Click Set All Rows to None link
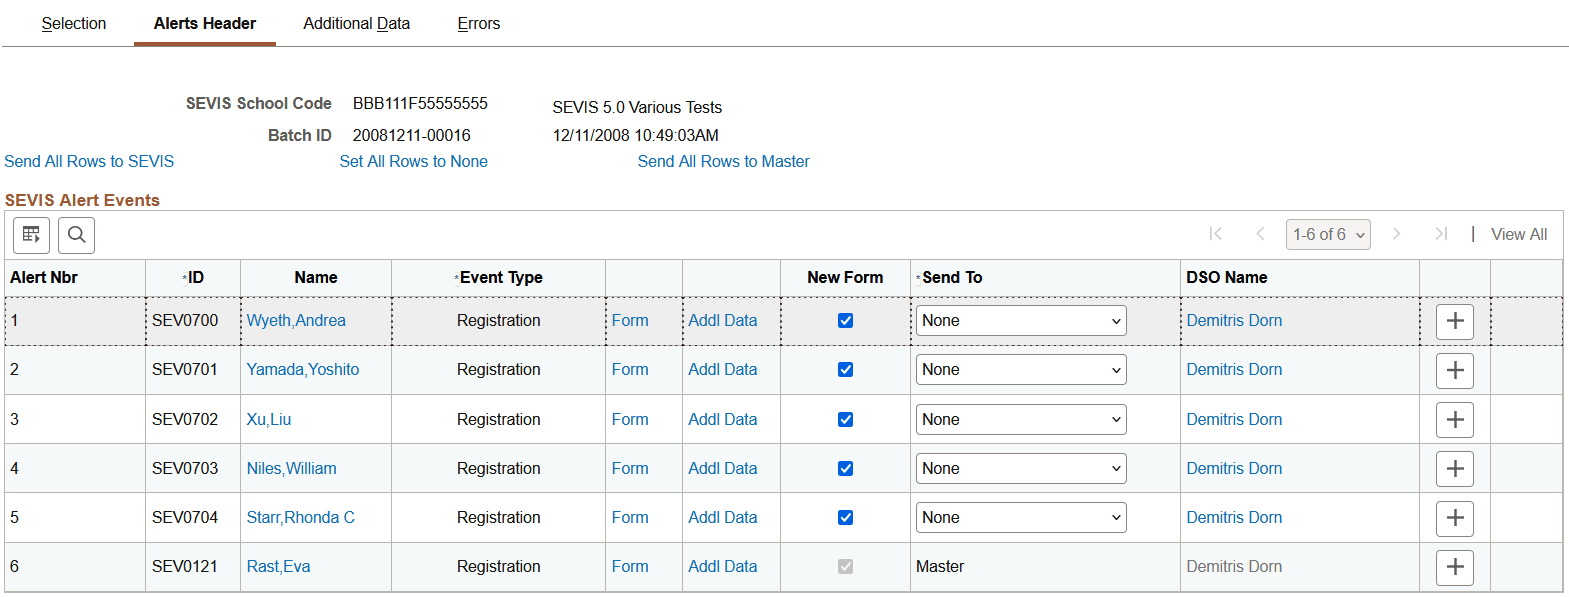The height and width of the screenshot is (597, 1569). pyautogui.click(x=414, y=161)
